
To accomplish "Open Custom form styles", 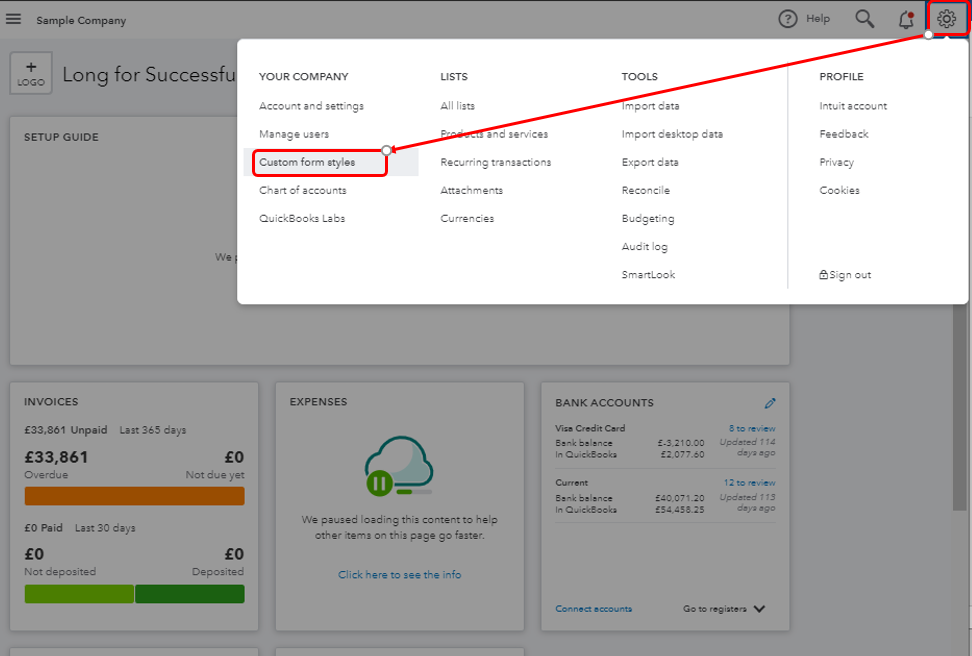I will (x=307, y=162).
